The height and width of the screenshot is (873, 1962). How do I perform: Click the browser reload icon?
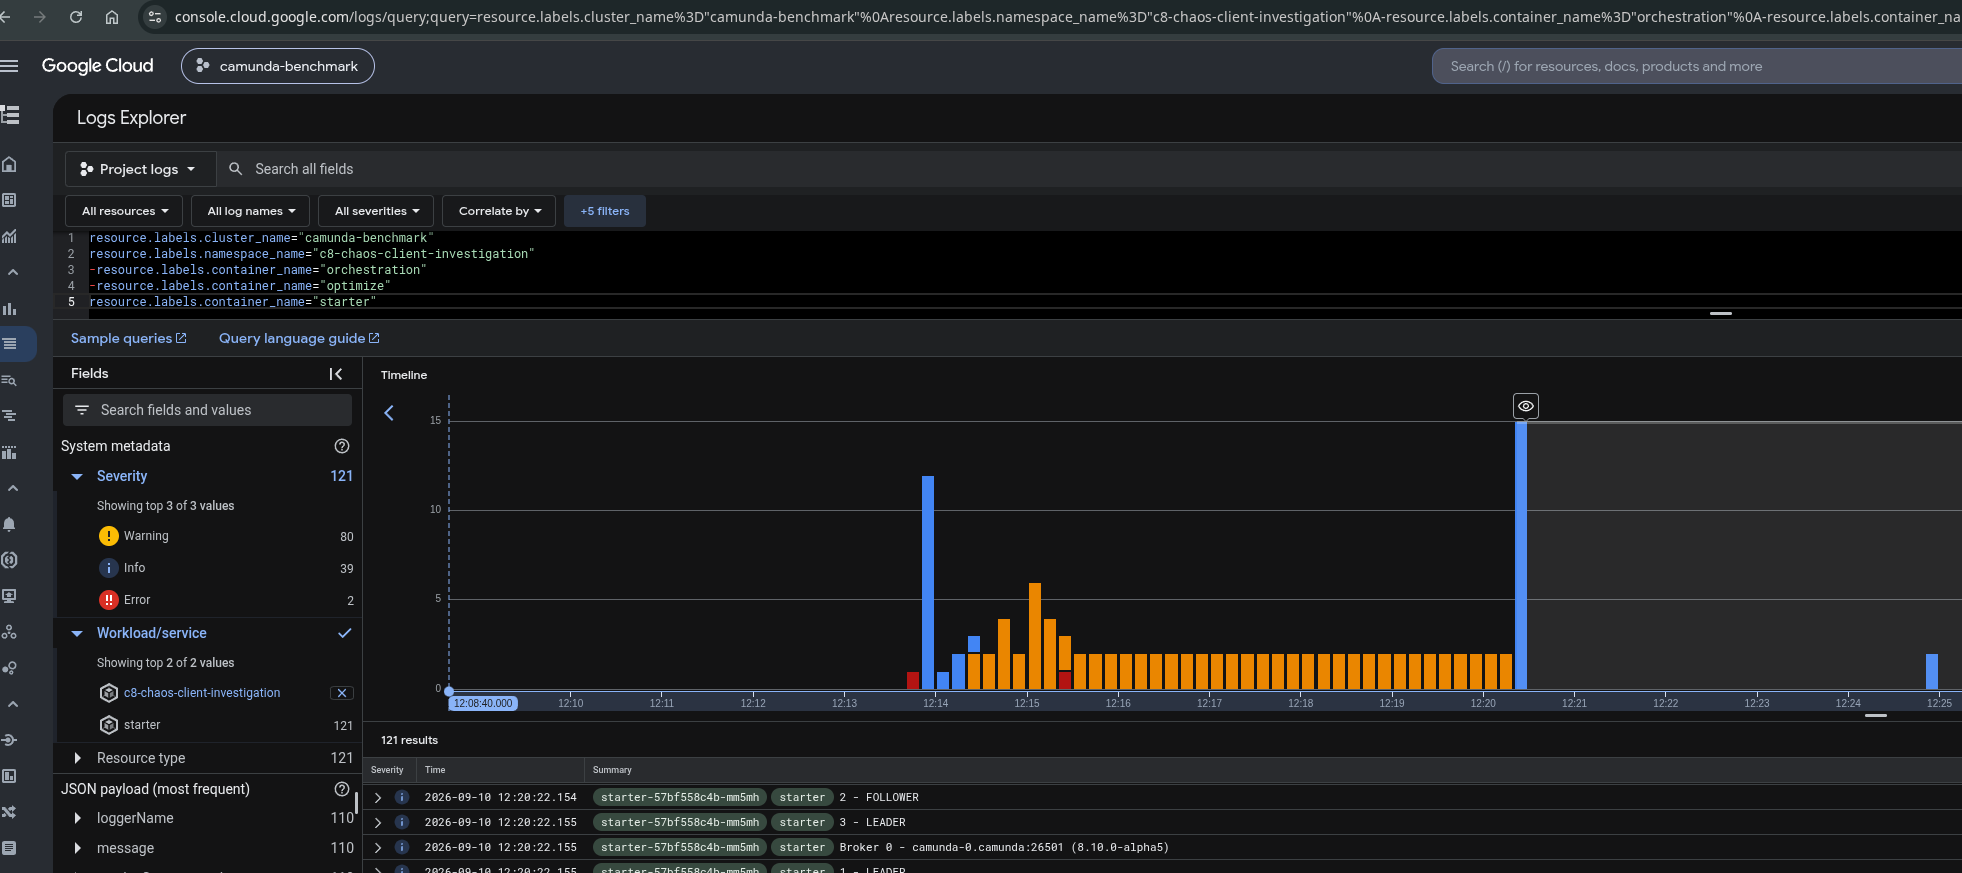click(76, 17)
